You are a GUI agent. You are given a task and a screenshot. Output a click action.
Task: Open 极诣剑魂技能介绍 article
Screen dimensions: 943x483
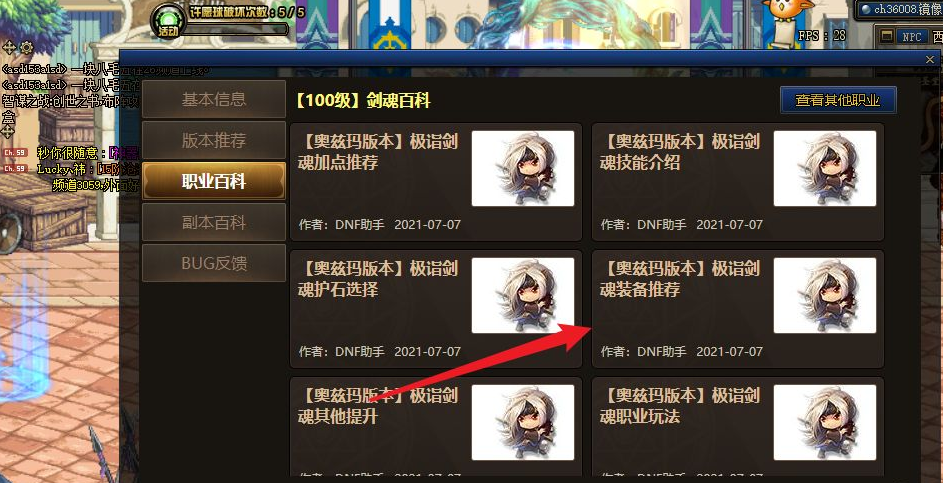point(738,182)
